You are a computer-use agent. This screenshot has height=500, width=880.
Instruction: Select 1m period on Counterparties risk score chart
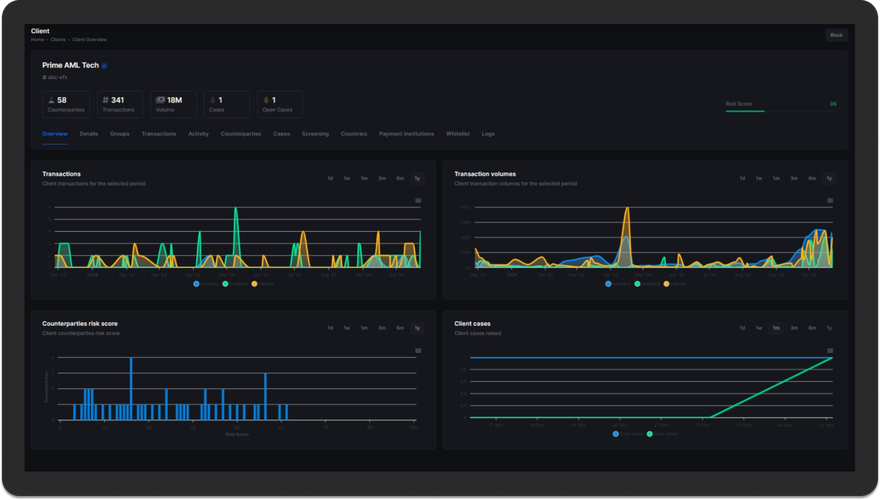pos(364,328)
